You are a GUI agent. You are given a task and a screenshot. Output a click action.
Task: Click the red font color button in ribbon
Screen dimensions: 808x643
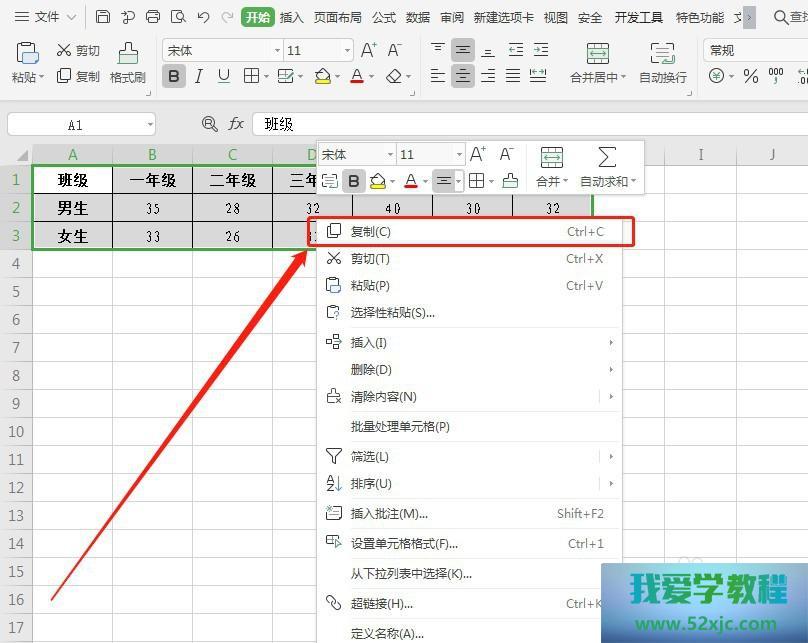pos(357,76)
